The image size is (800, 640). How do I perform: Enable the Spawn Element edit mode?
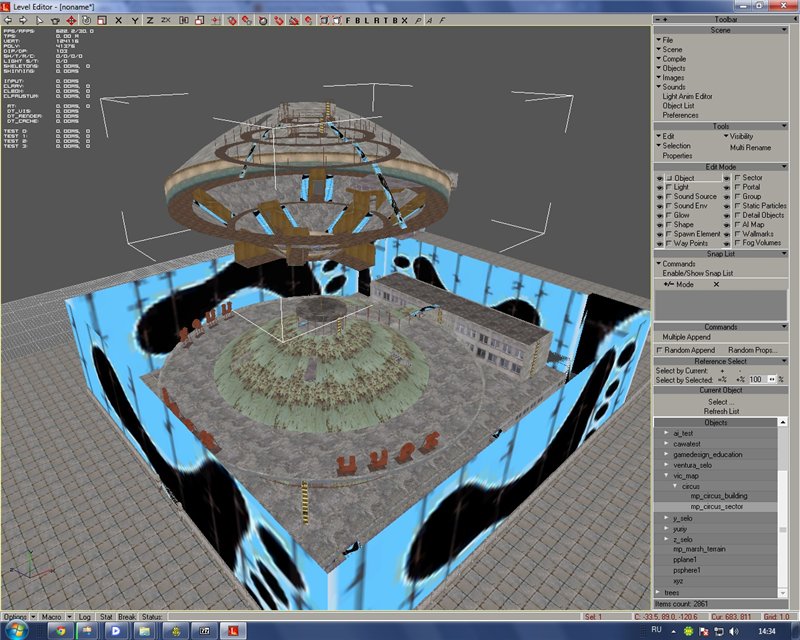[668, 233]
